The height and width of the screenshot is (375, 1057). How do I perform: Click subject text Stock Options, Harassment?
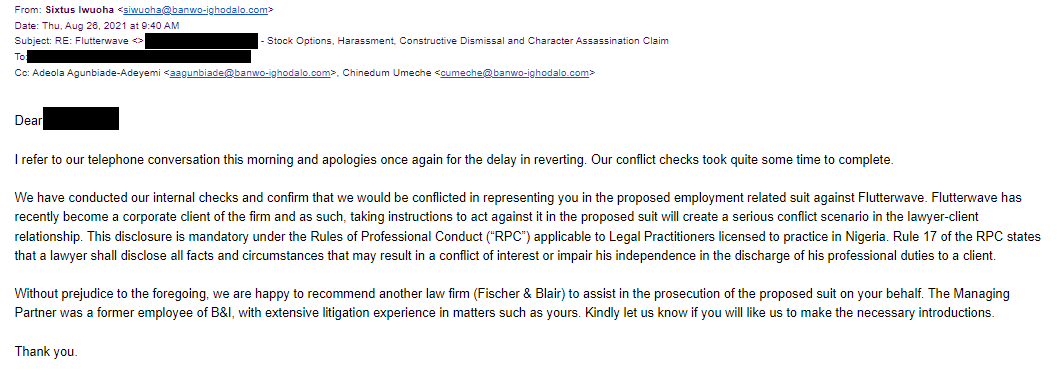[x=331, y=41]
